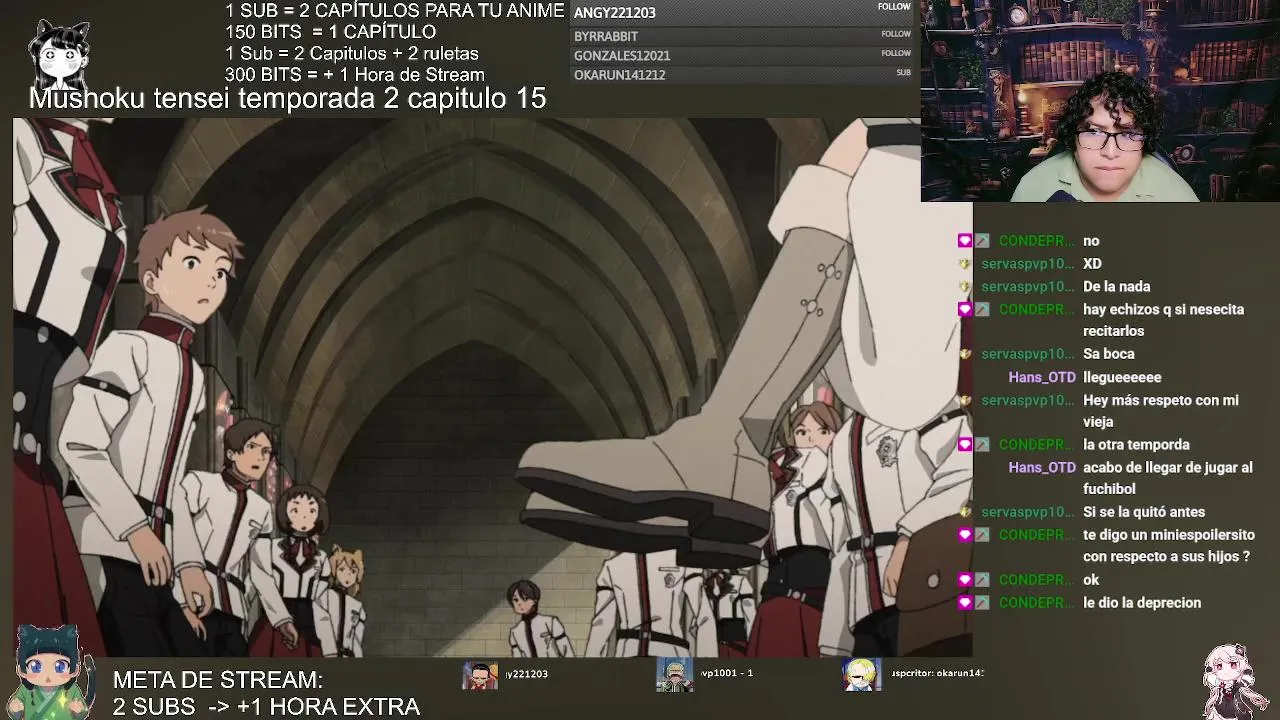The image size is (1280, 720).
Task: Click the '2 SUBS -> +1 HORA EXTRA' goal text
Action: pyautogui.click(x=266, y=707)
